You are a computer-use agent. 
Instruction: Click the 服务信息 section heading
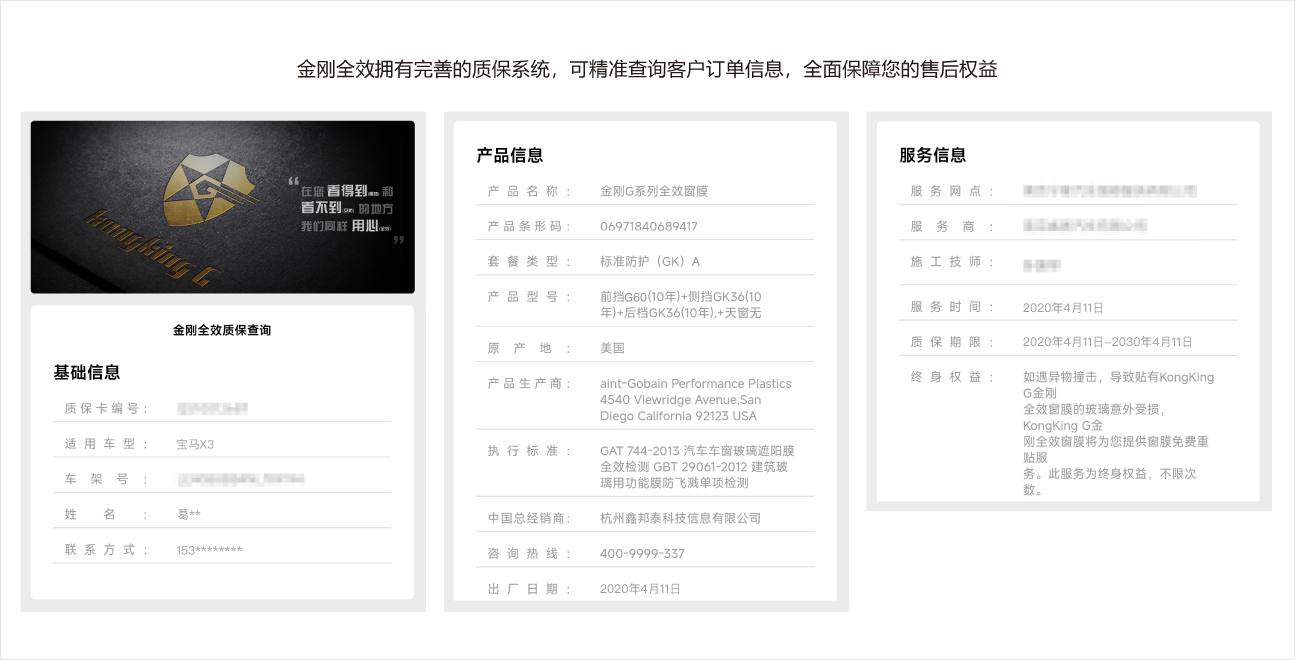(x=933, y=155)
